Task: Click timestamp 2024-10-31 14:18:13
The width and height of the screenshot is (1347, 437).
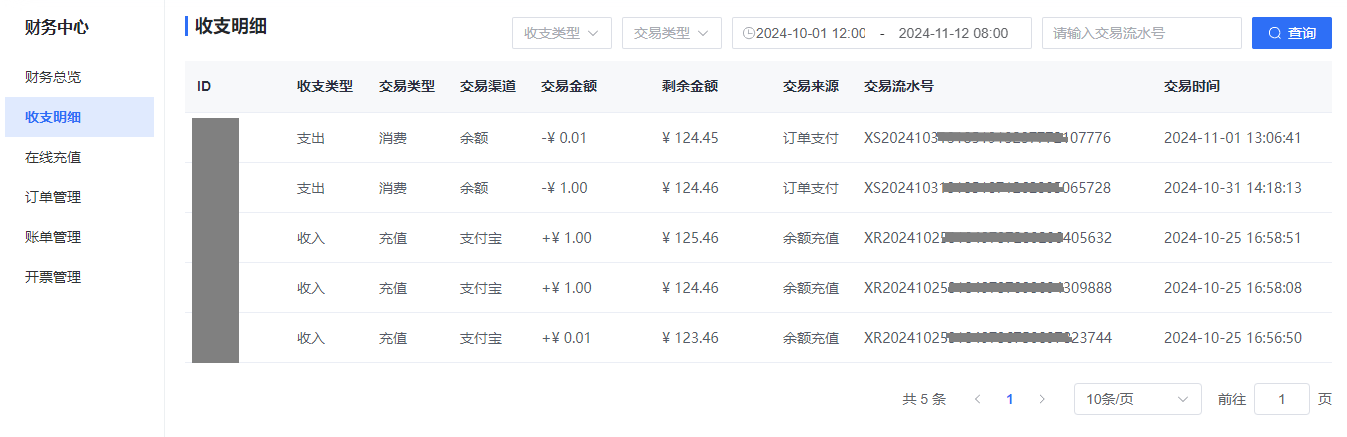Action: coord(1233,188)
